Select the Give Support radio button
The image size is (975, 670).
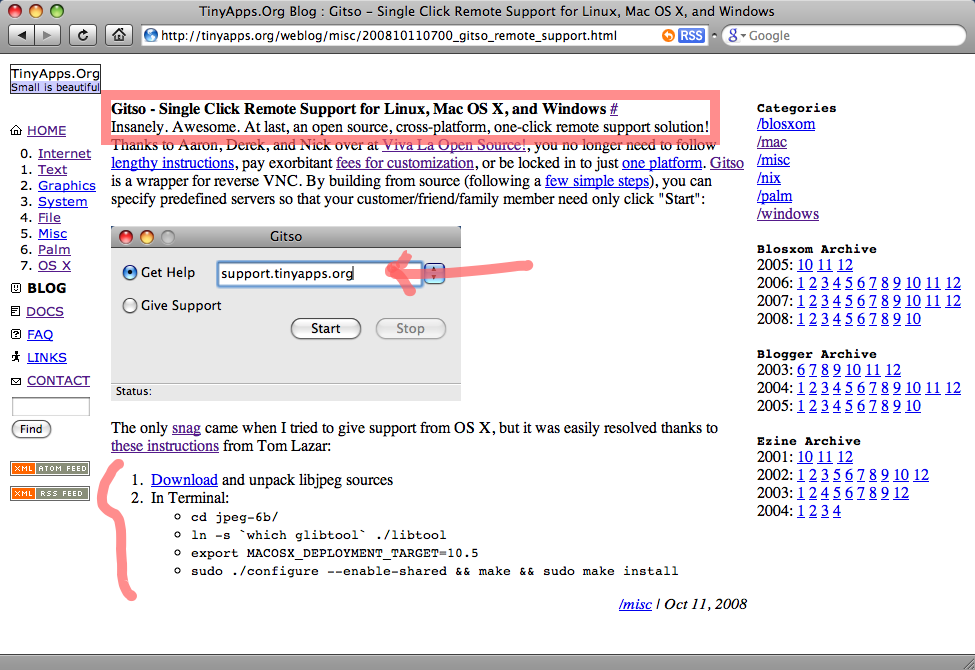coord(130,306)
